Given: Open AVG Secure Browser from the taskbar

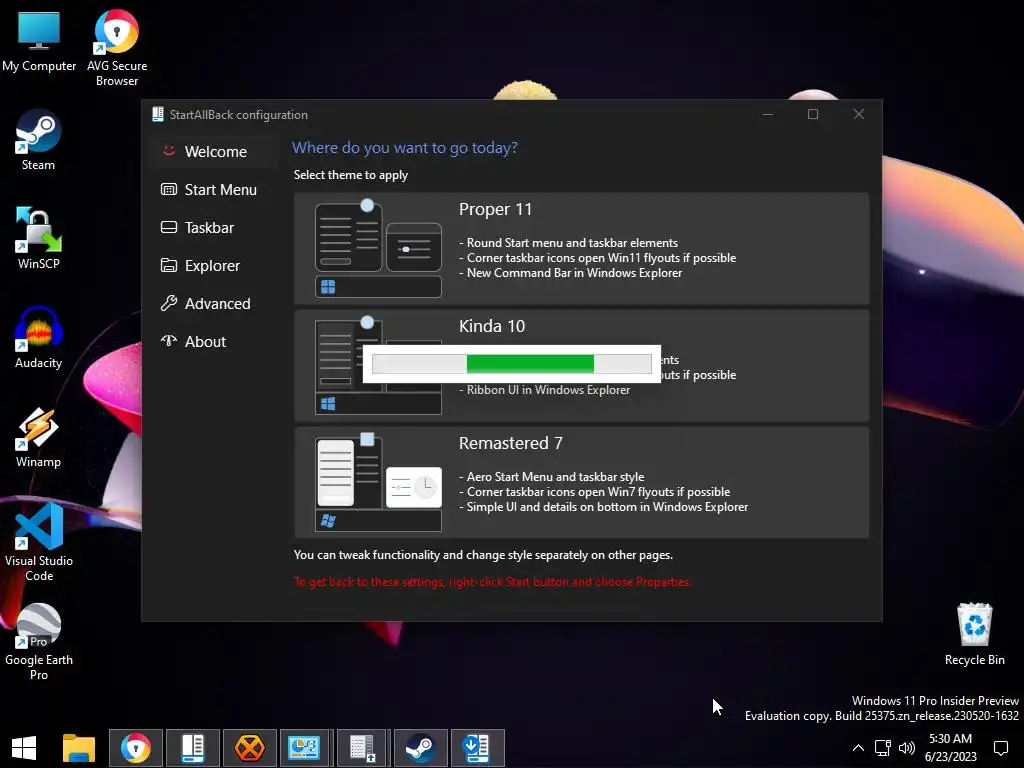Looking at the screenshot, I should coord(136,748).
